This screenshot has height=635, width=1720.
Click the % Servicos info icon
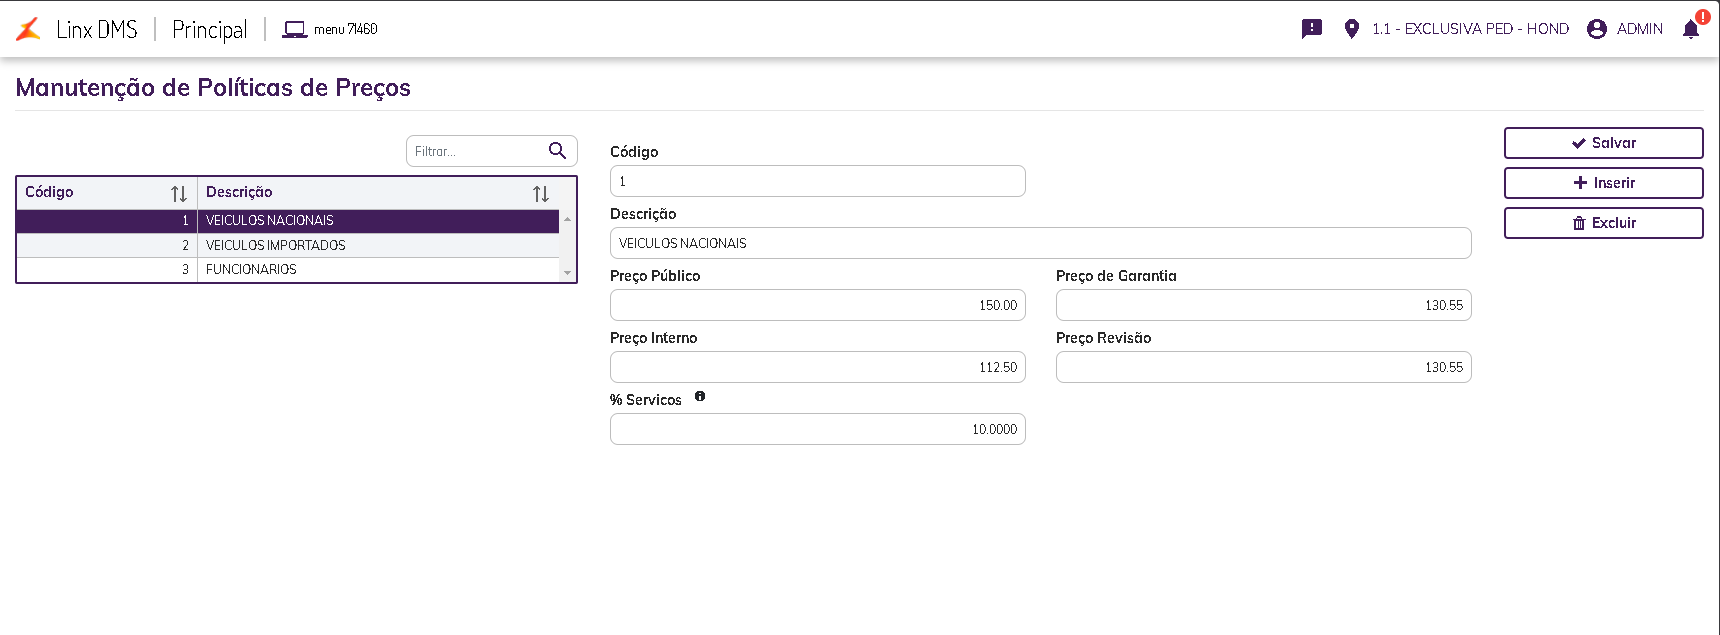pyautogui.click(x=700, y=397)
